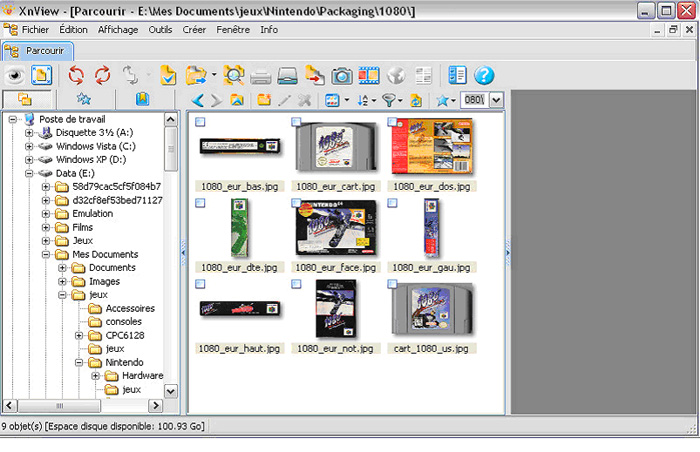
Task: Click the eye viewer icon in toolbar
Action: point(15,75)
